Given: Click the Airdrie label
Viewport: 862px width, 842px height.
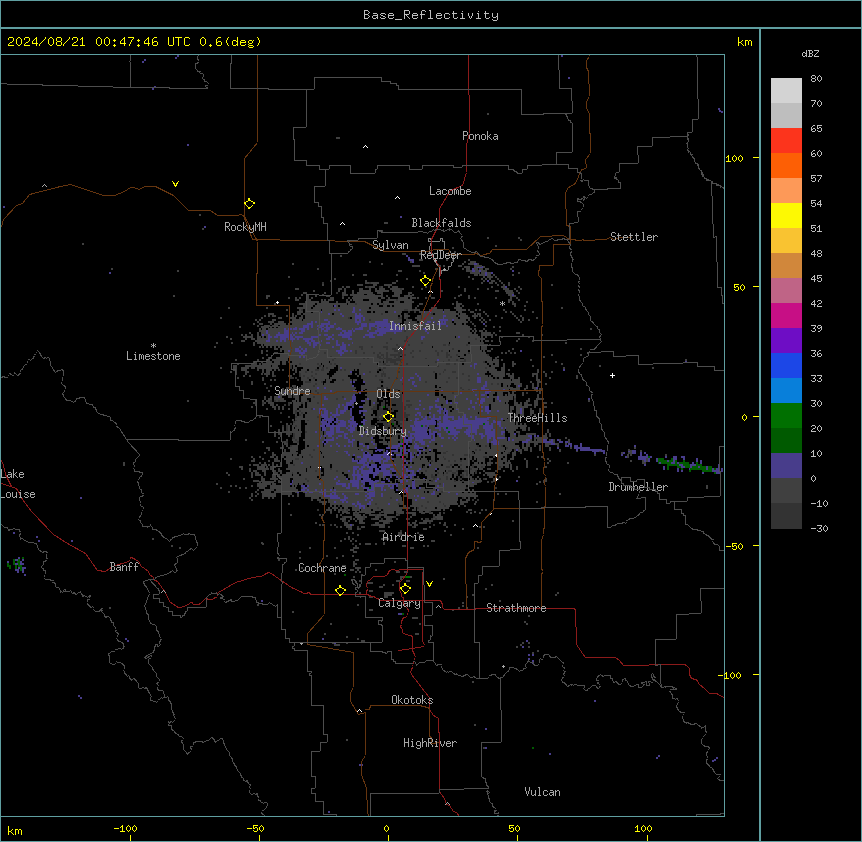Looking at the screenshot, I should point(403,537).
